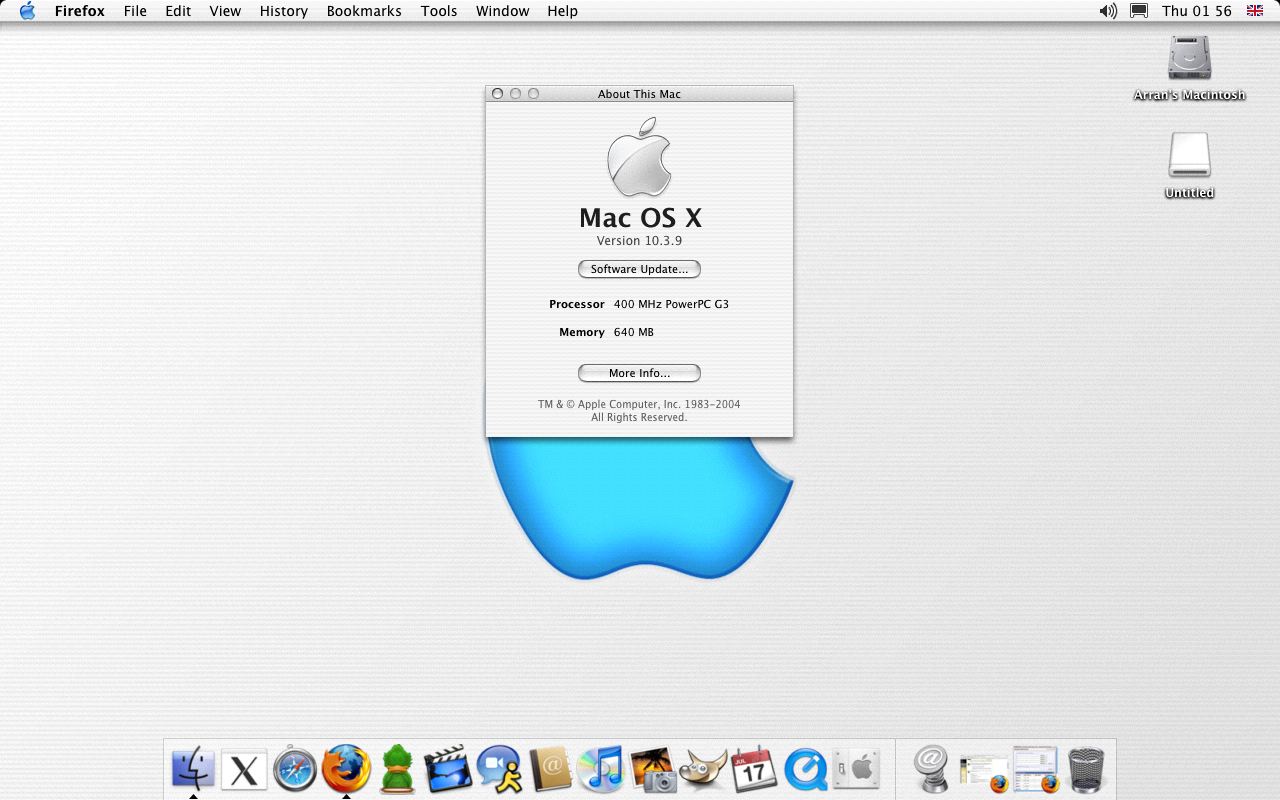
Task: Open iPhoto camera icon in dock
Action: [x=654, y=769]
